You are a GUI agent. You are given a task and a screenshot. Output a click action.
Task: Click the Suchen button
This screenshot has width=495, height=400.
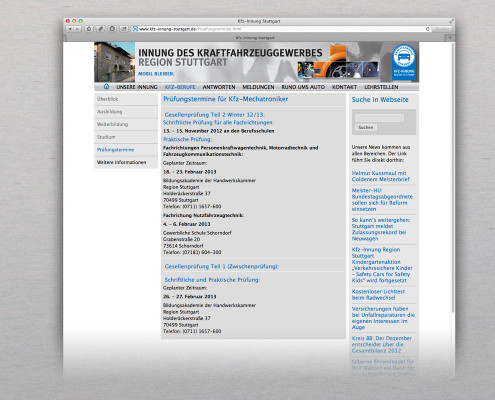coord(366,127)
